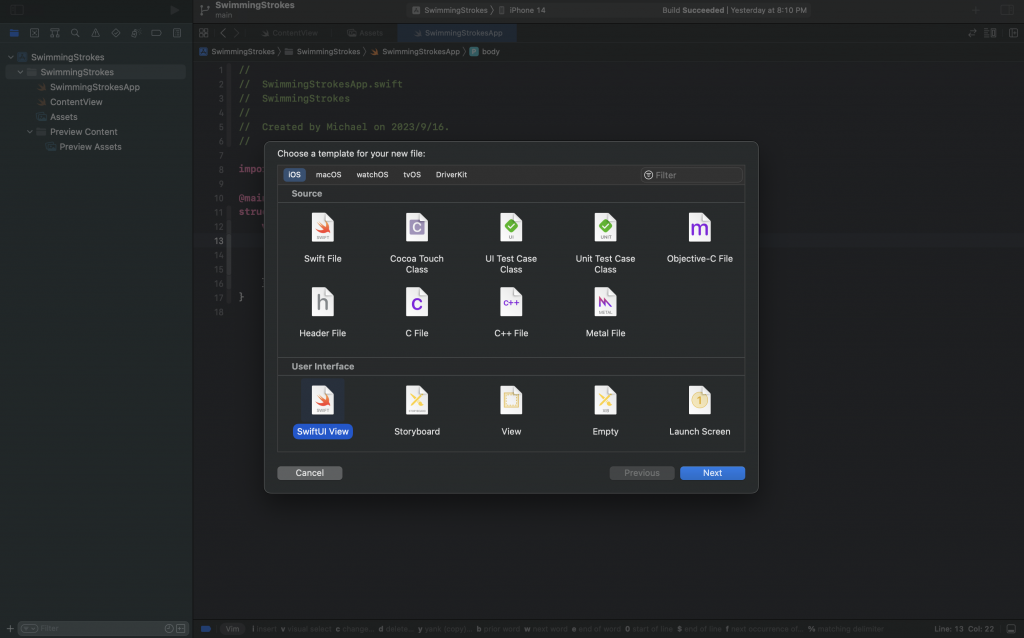Viewport: 1024px width, 638px height.
Task: Choose the Launch Screen template
Action: point(699,411)
